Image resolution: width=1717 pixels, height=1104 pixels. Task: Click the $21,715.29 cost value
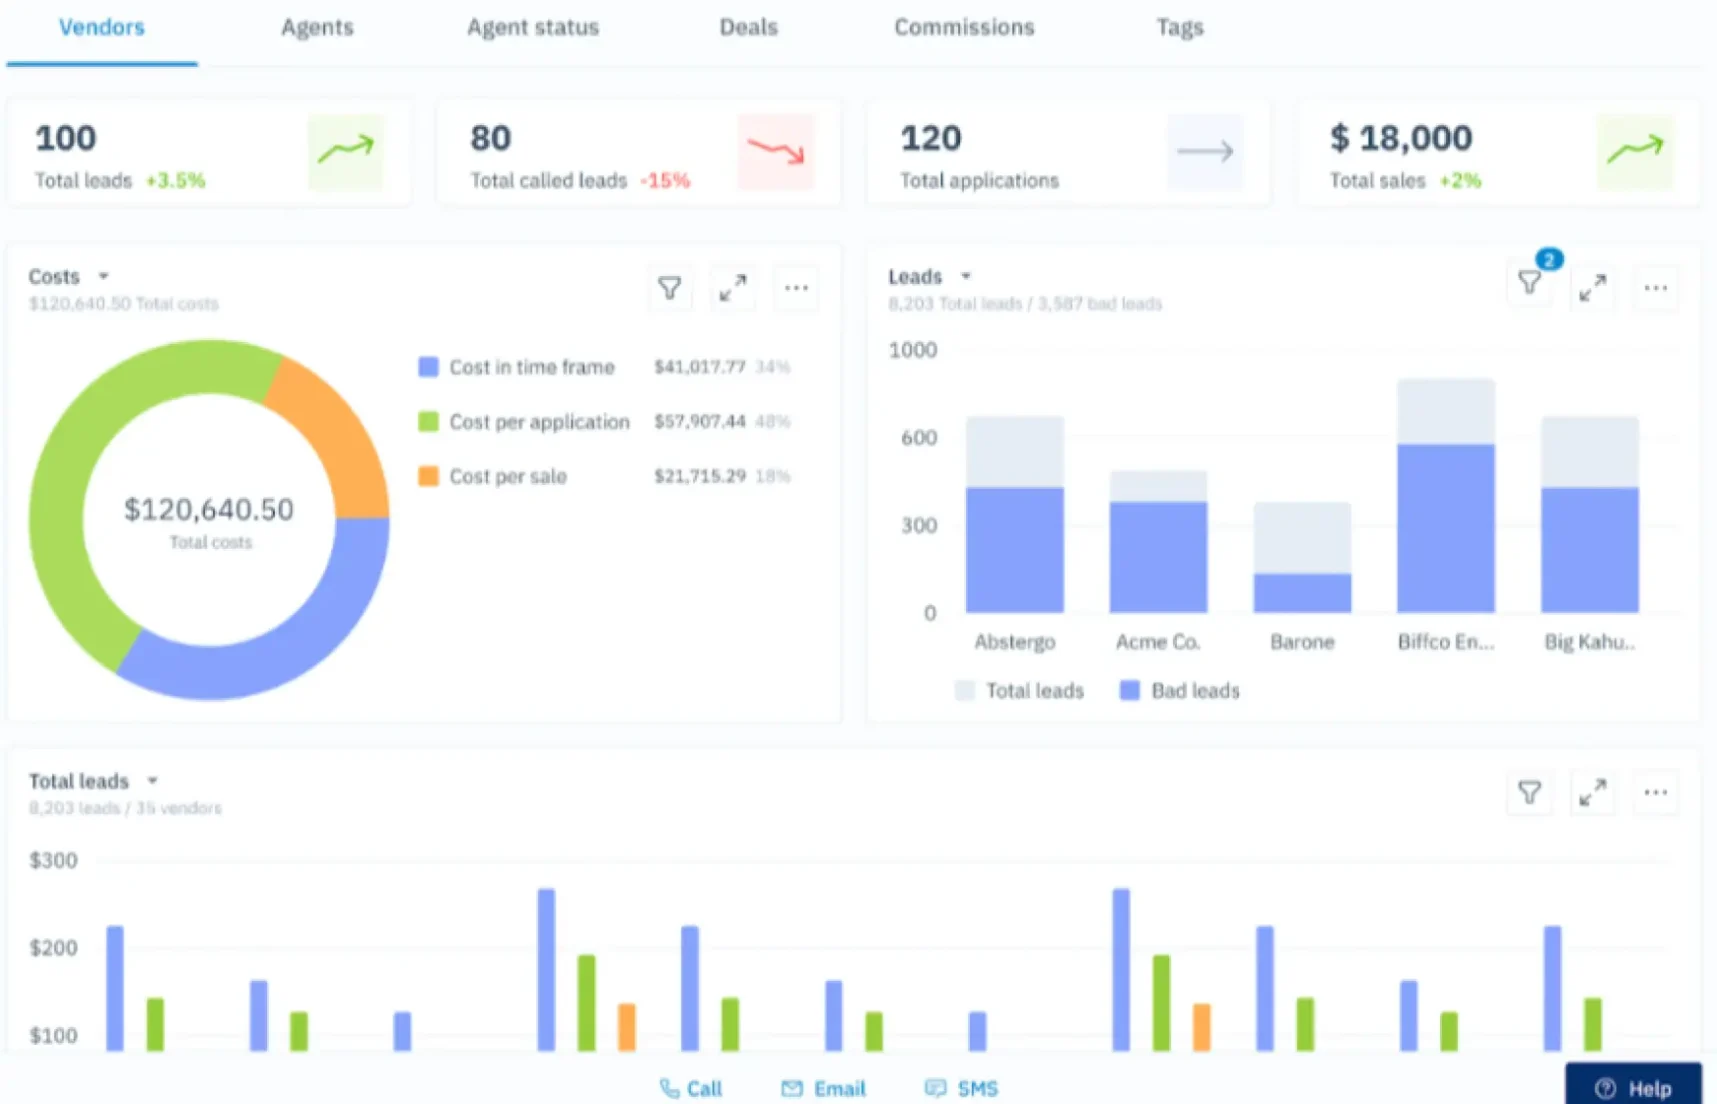click(700, 476)
